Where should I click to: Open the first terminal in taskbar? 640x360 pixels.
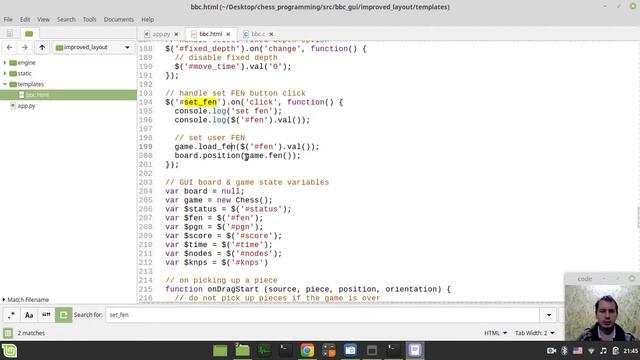(285, 350)
